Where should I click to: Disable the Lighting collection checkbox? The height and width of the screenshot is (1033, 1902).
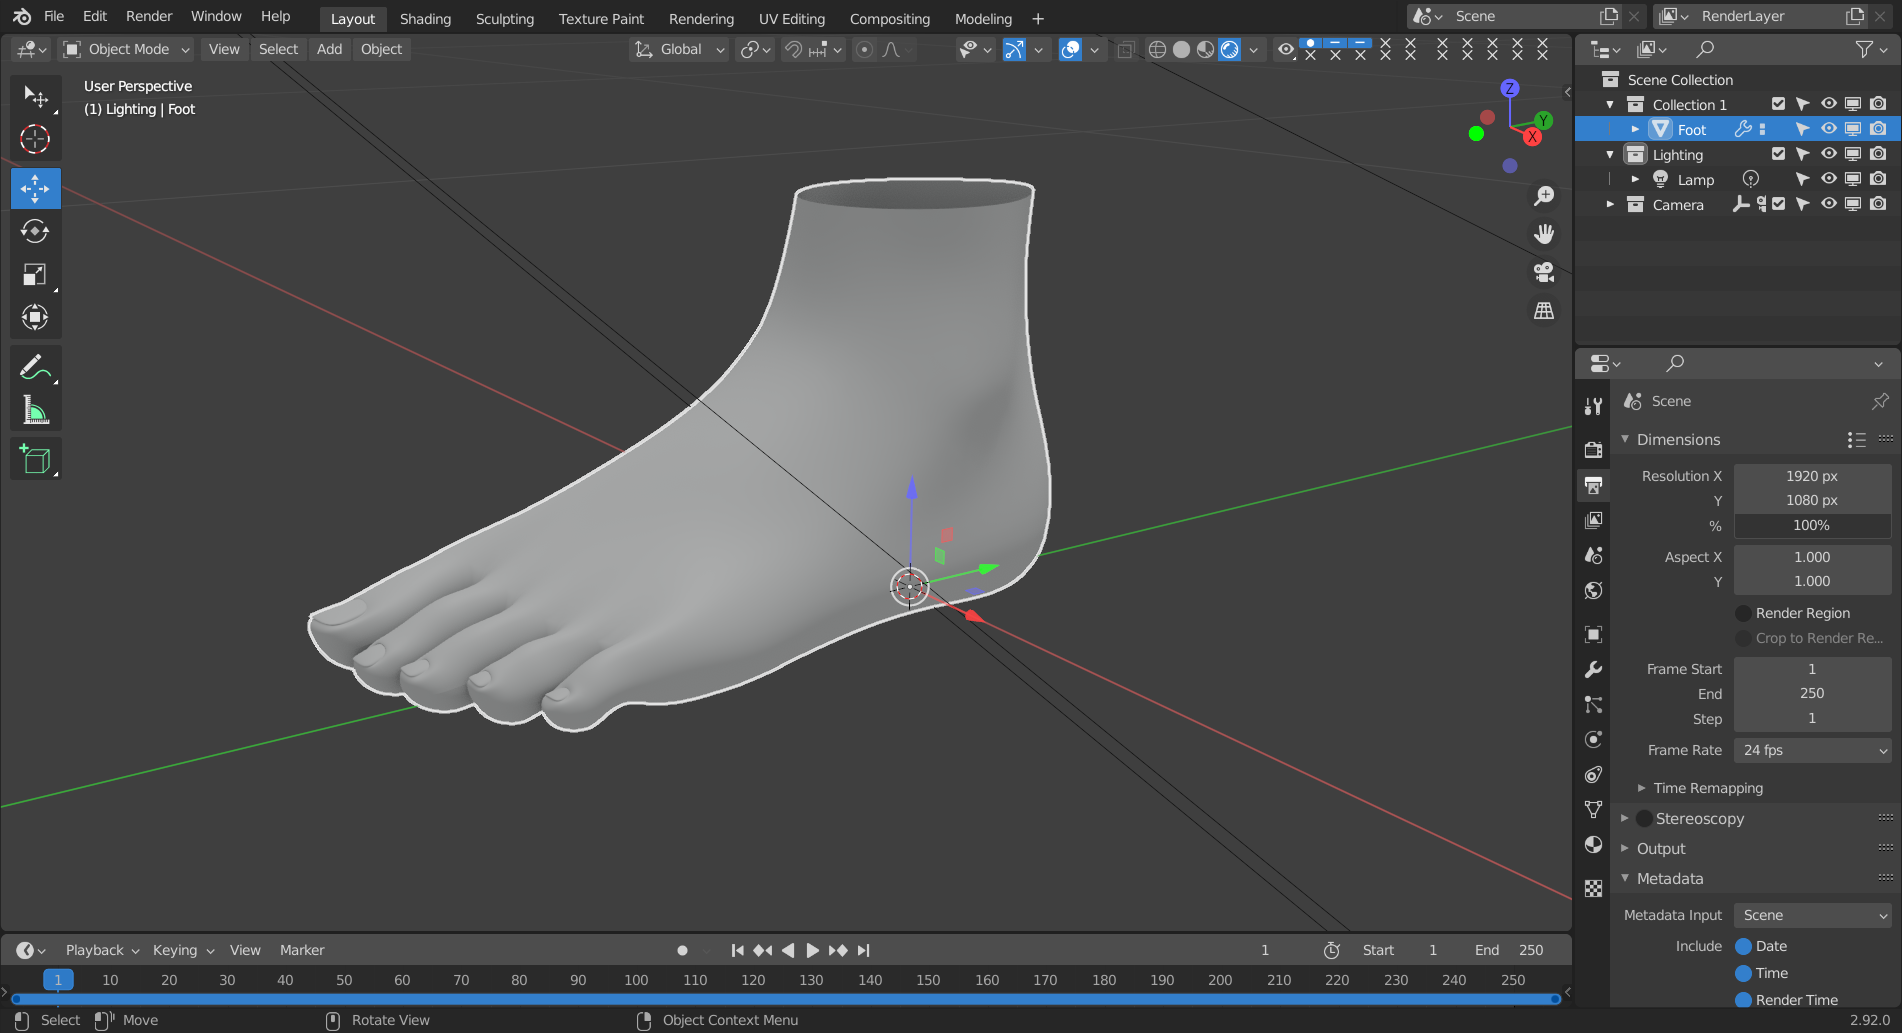(1778, 154)
